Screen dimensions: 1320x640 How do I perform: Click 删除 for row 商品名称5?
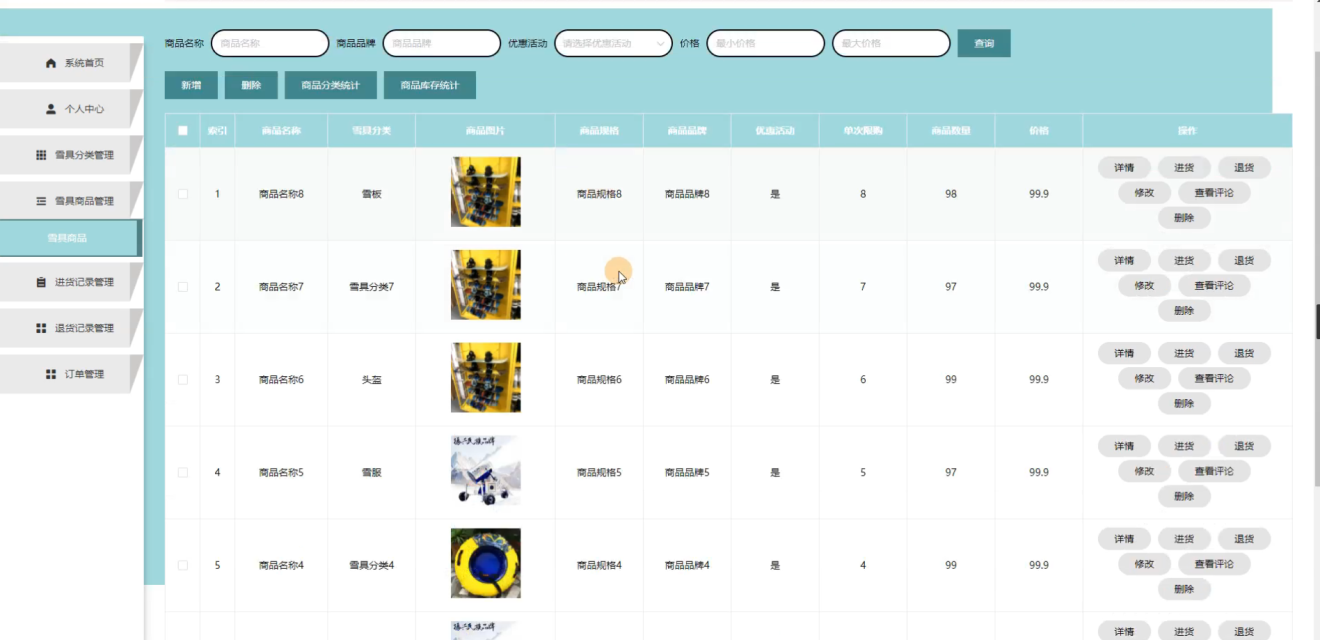pos(1184,497)
